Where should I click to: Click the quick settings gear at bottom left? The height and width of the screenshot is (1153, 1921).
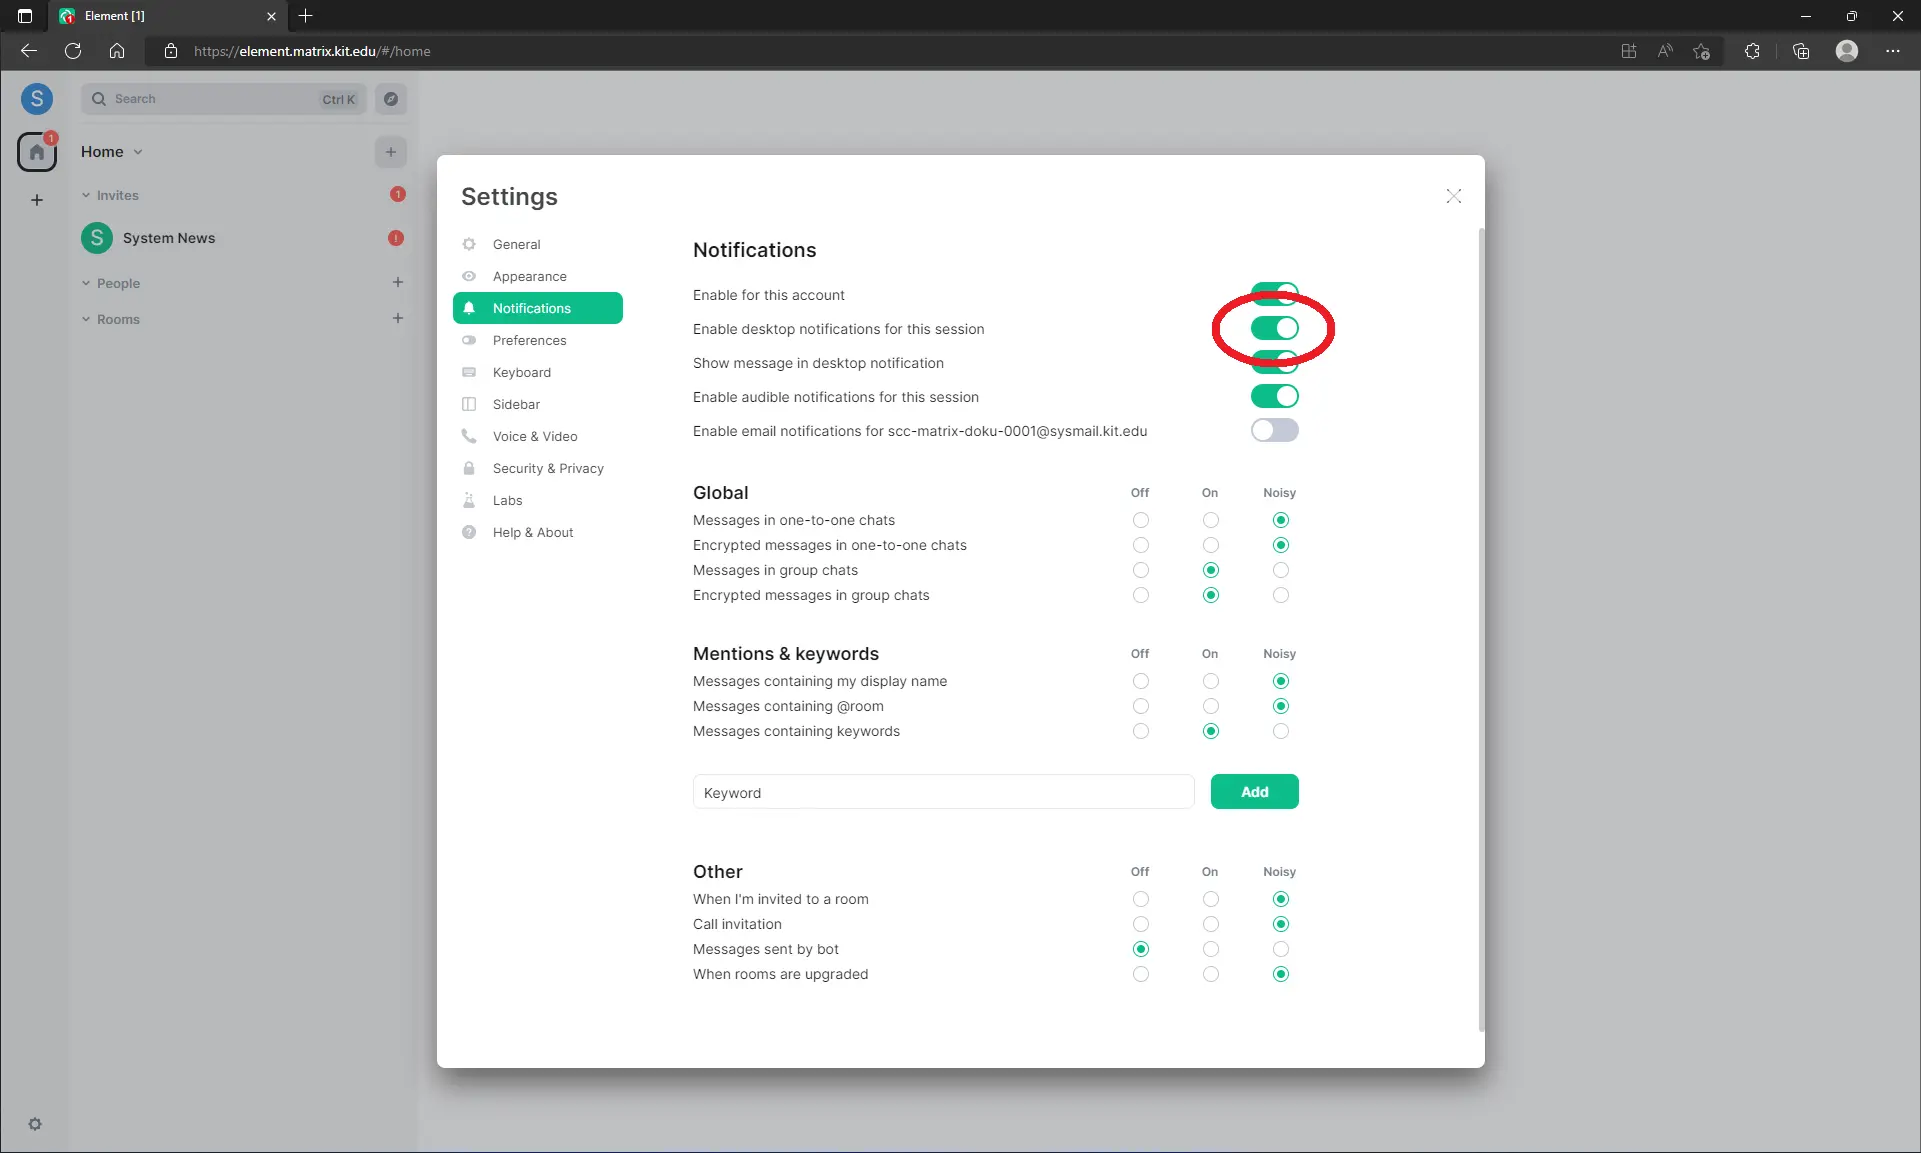(35, 1124)
